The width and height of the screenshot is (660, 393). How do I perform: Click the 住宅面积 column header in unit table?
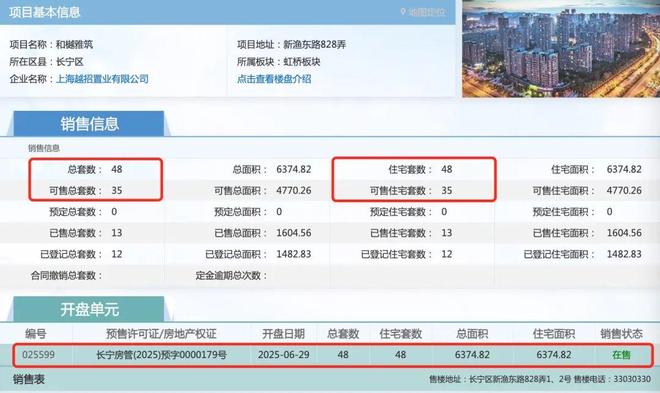click(x=554, y=334)
